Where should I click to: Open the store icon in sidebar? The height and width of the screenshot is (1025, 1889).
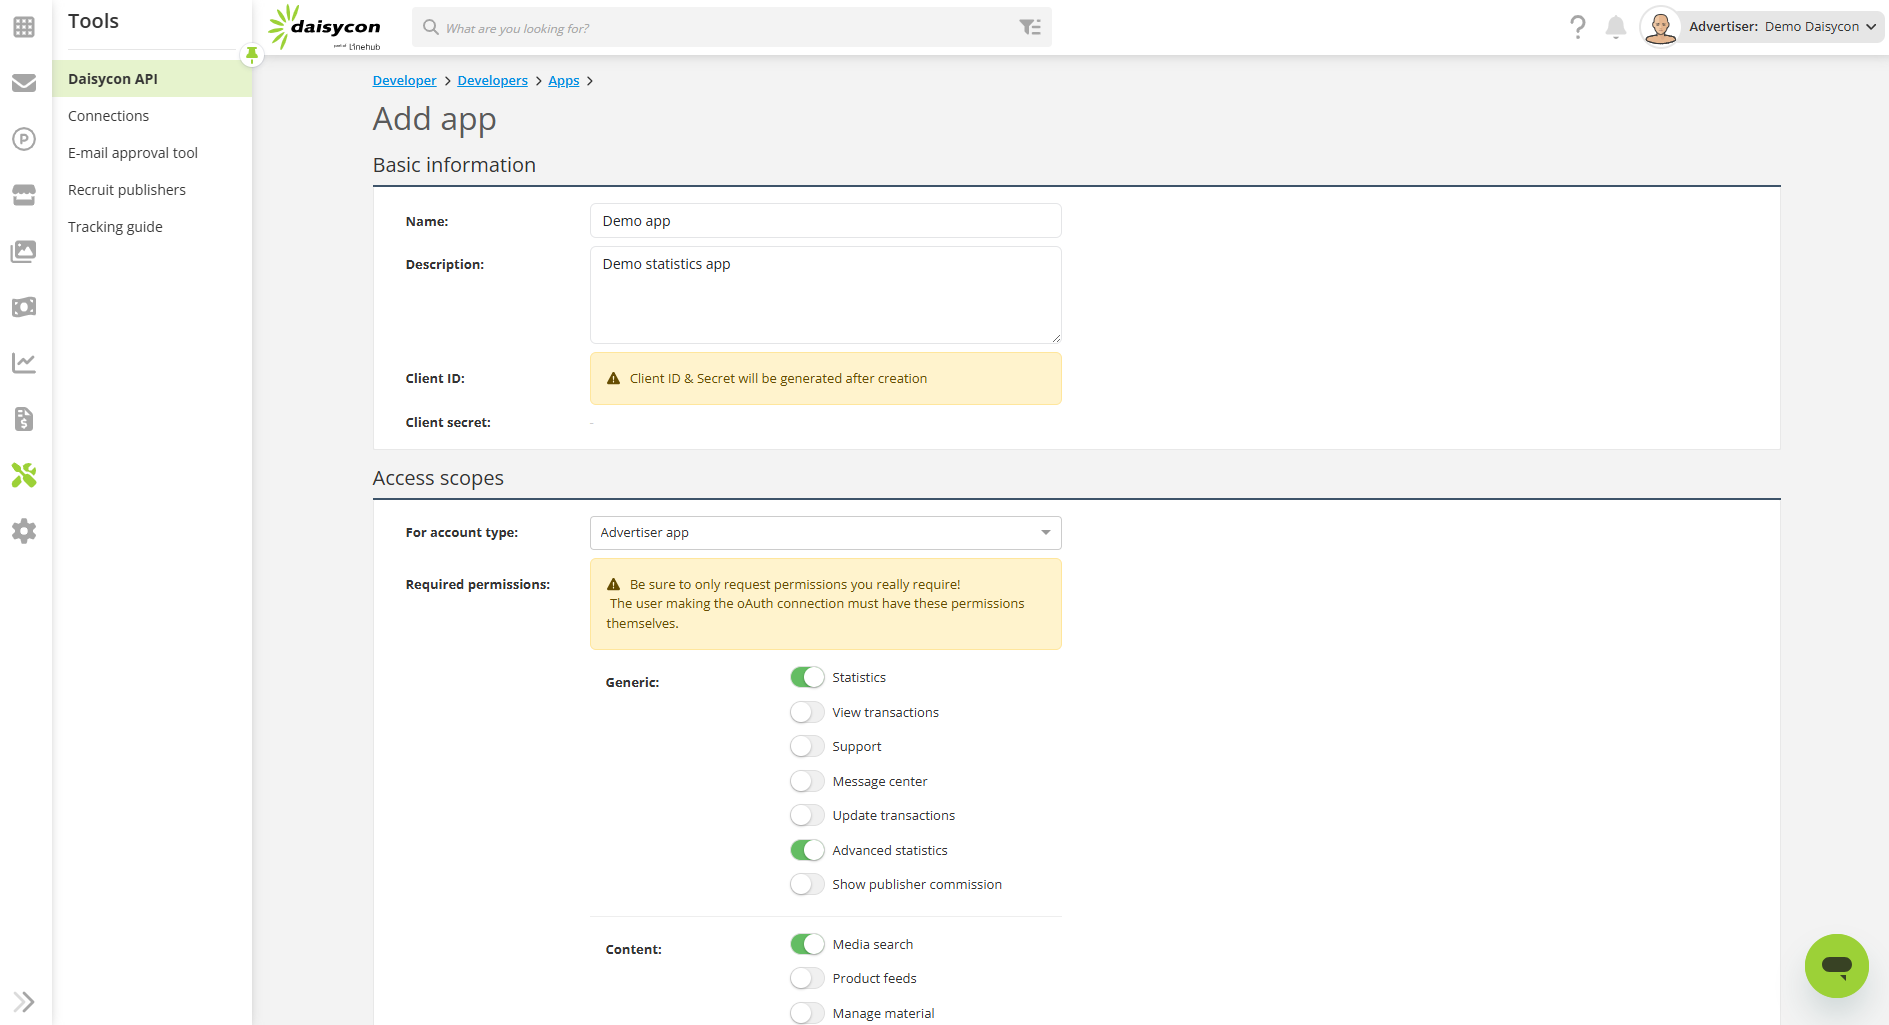[x=24, y=195]
